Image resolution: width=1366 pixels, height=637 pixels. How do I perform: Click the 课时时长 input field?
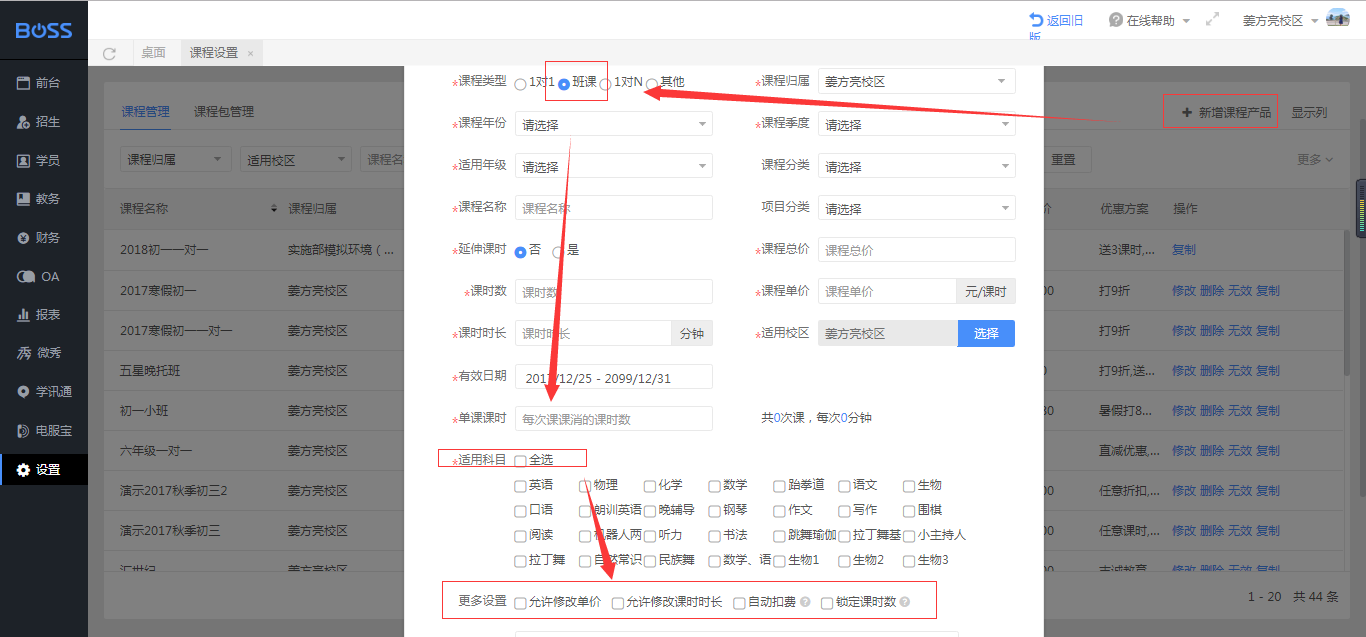593,333
